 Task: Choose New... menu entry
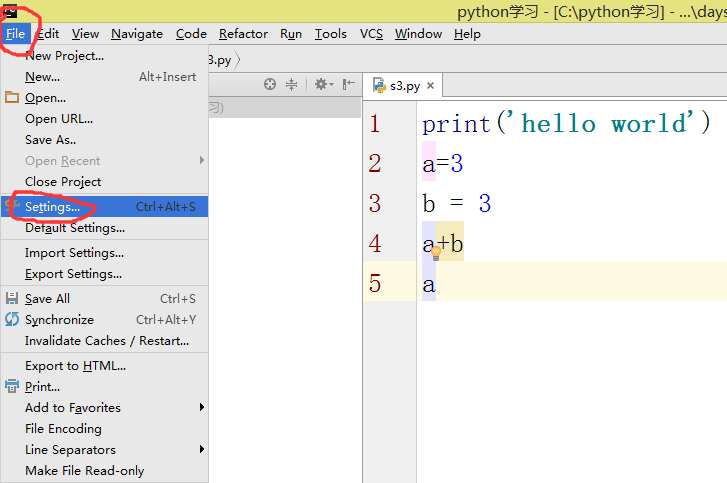tap(104, 77)
